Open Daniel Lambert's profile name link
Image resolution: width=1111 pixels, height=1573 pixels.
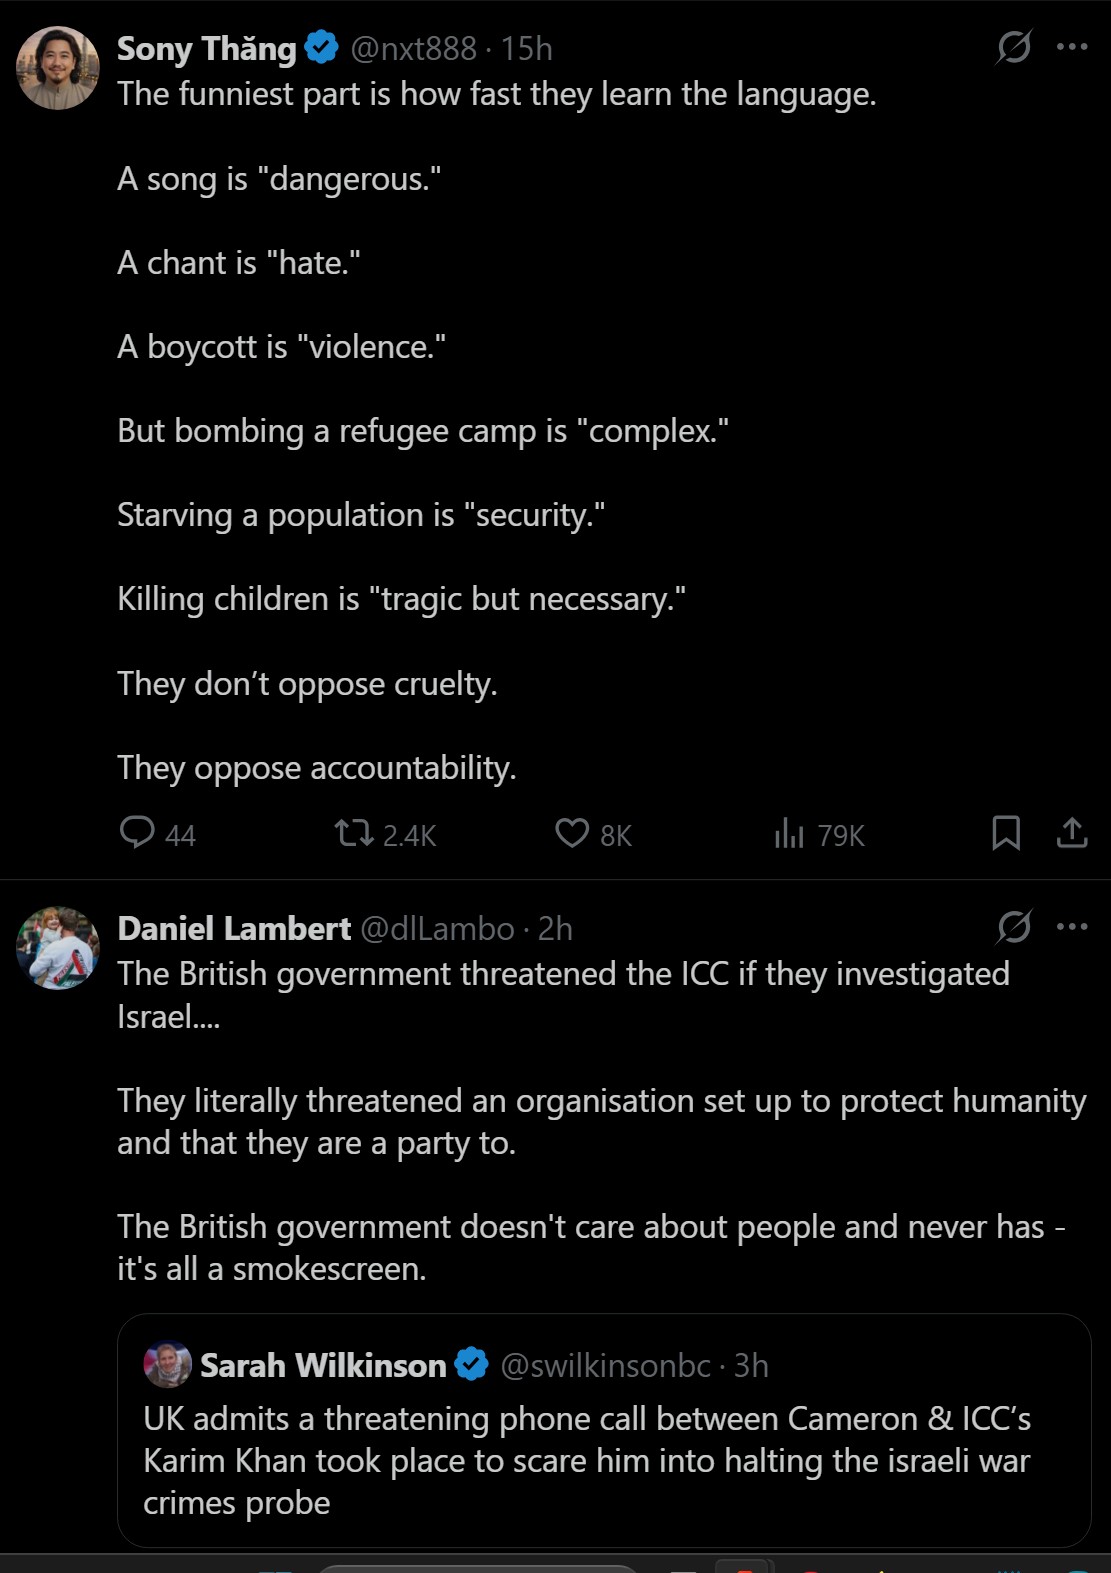click(234, 929)
